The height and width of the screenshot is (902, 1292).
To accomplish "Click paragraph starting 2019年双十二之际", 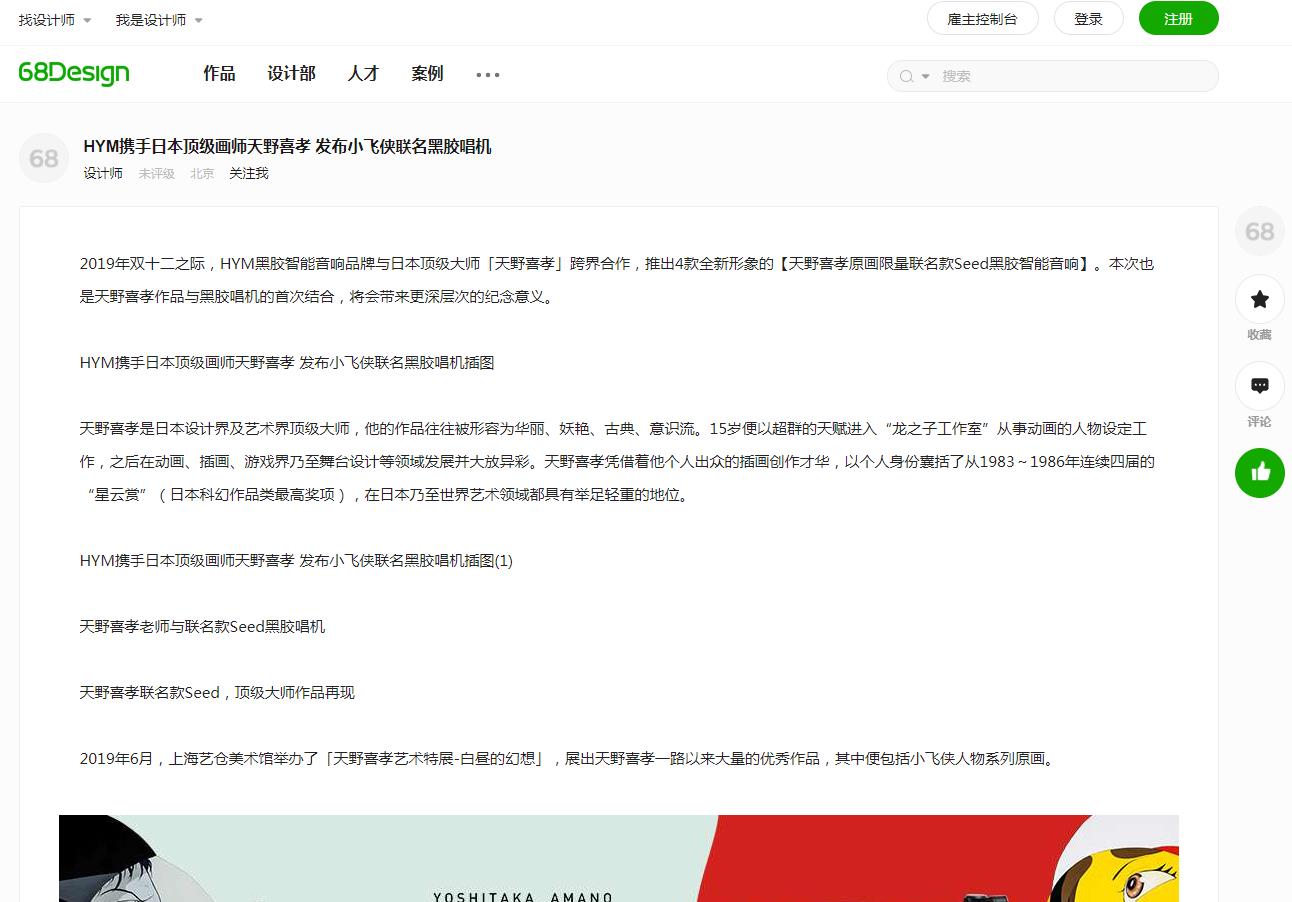I will point(617,280).
